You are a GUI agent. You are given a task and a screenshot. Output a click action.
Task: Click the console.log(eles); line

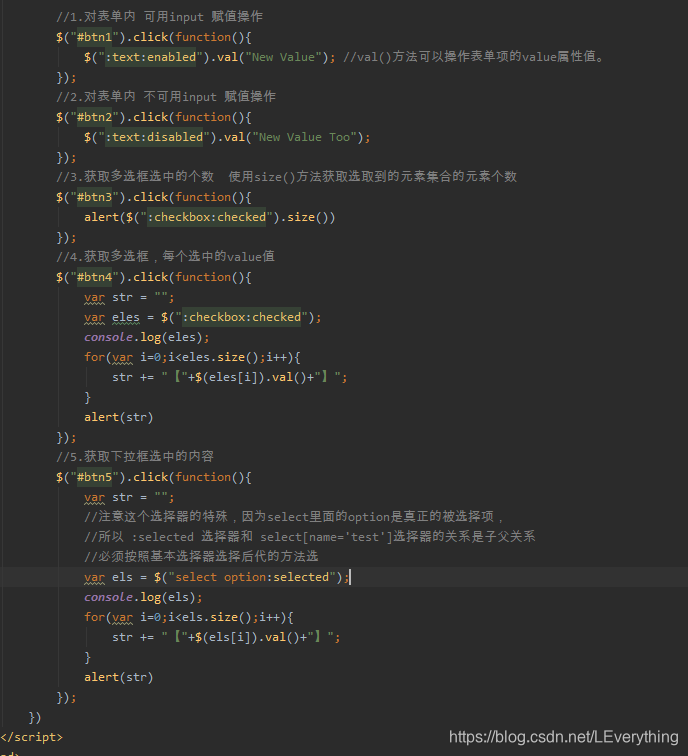[147, 337]
